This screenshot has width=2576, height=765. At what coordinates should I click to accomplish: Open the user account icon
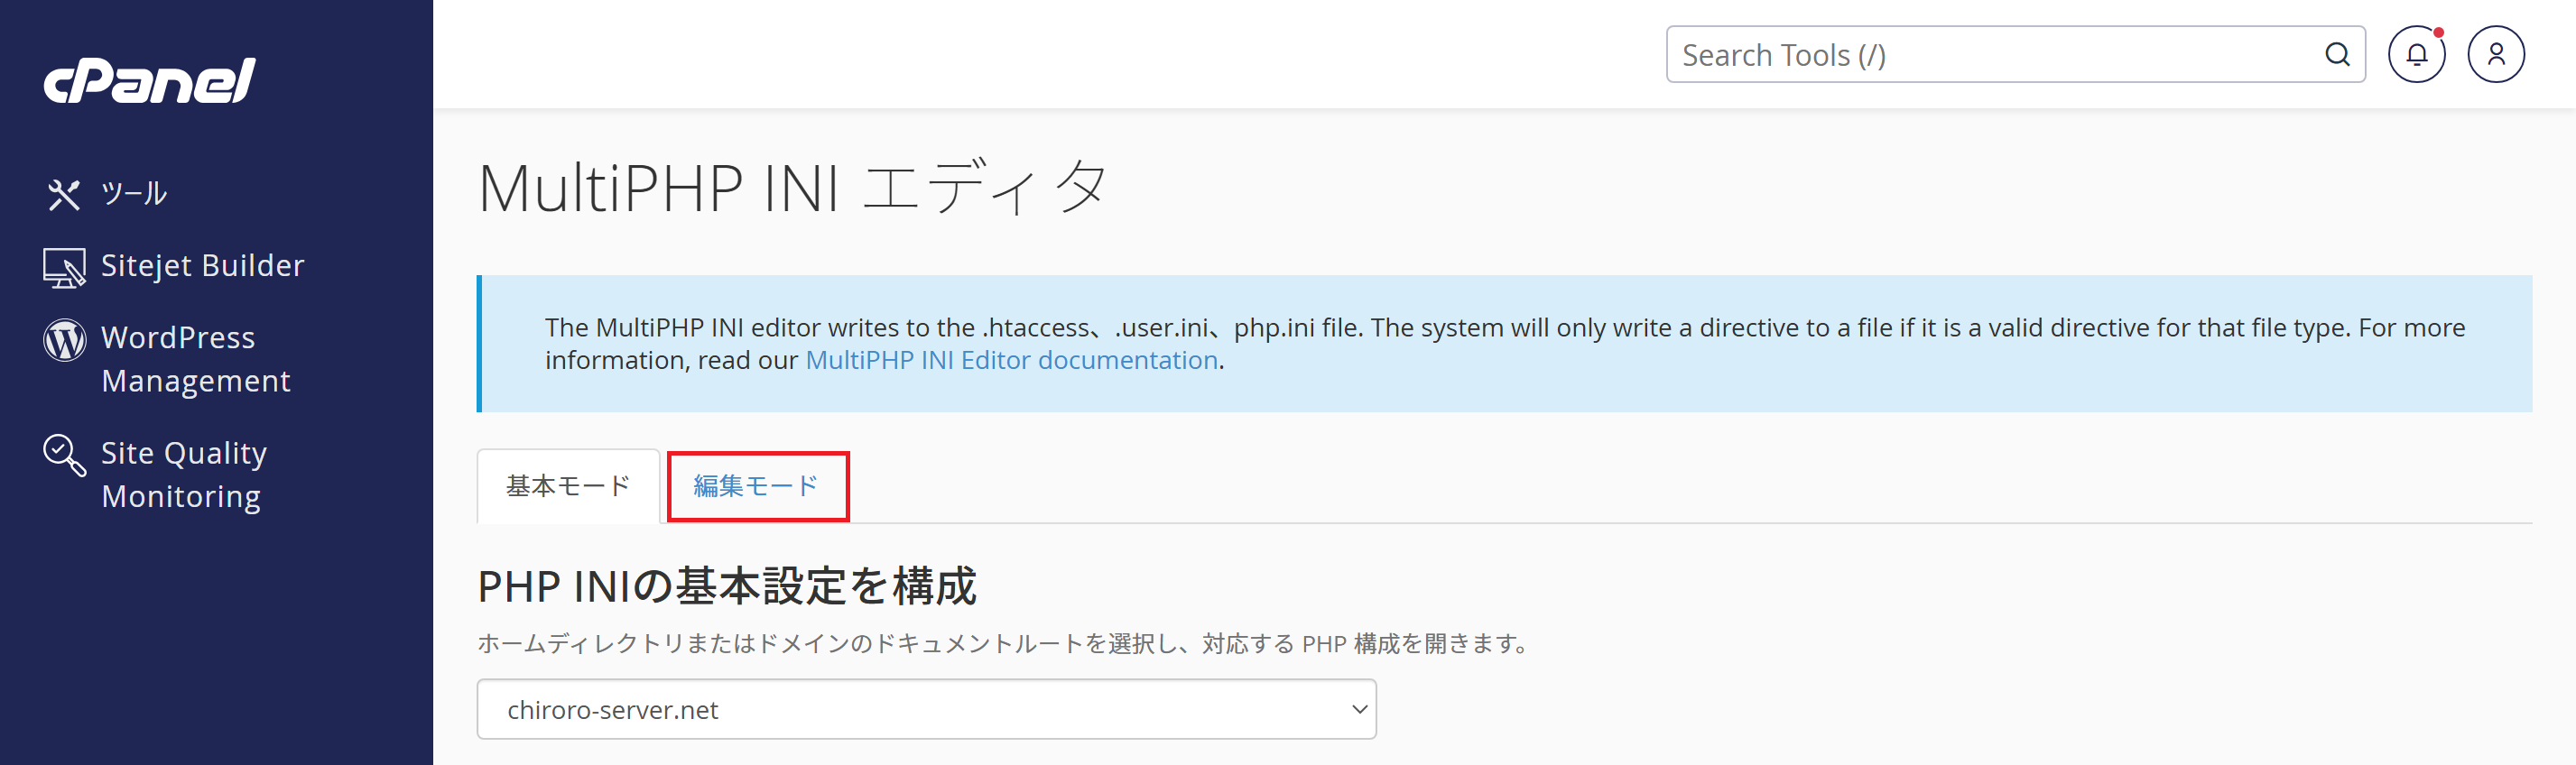click(2495, 54)
